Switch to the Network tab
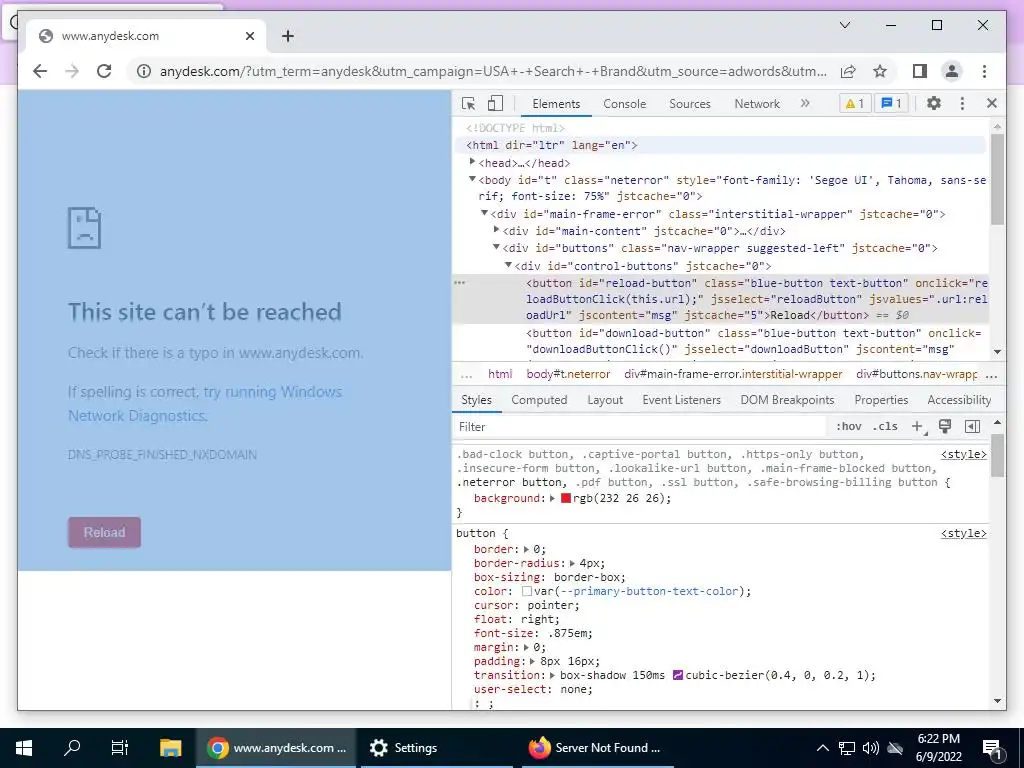The height and width of the screenshot is (768, 1024). click(x=757, y=104)
